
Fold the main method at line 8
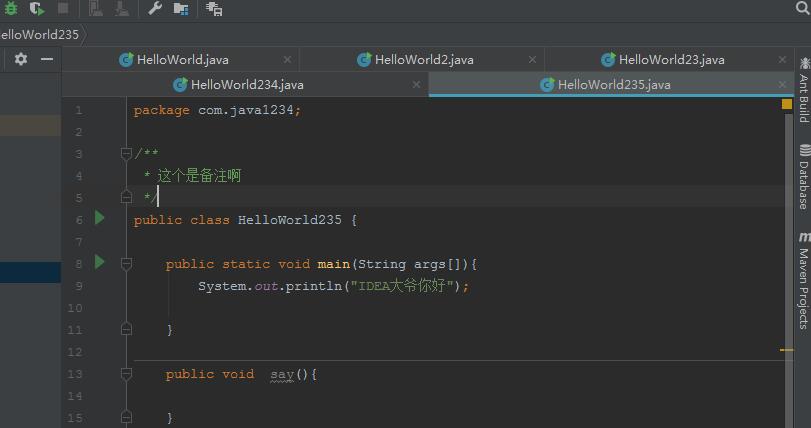tap(126, 264)
